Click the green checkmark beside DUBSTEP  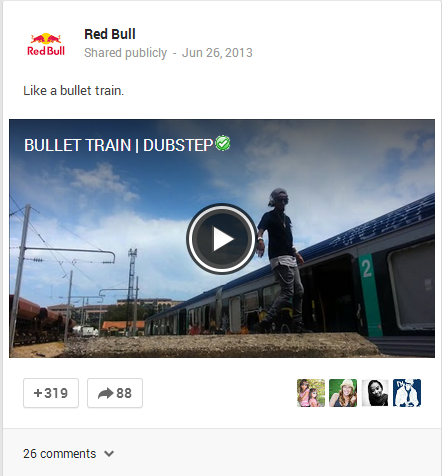(223, 143)
